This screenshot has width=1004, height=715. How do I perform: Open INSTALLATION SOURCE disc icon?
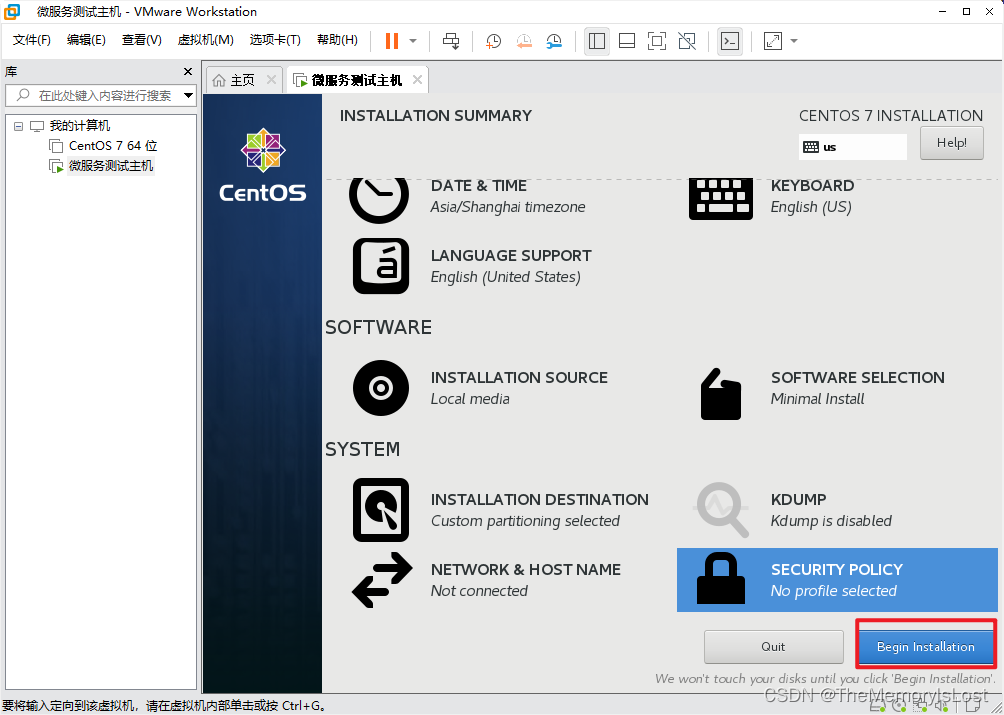[x=381, y=388]
